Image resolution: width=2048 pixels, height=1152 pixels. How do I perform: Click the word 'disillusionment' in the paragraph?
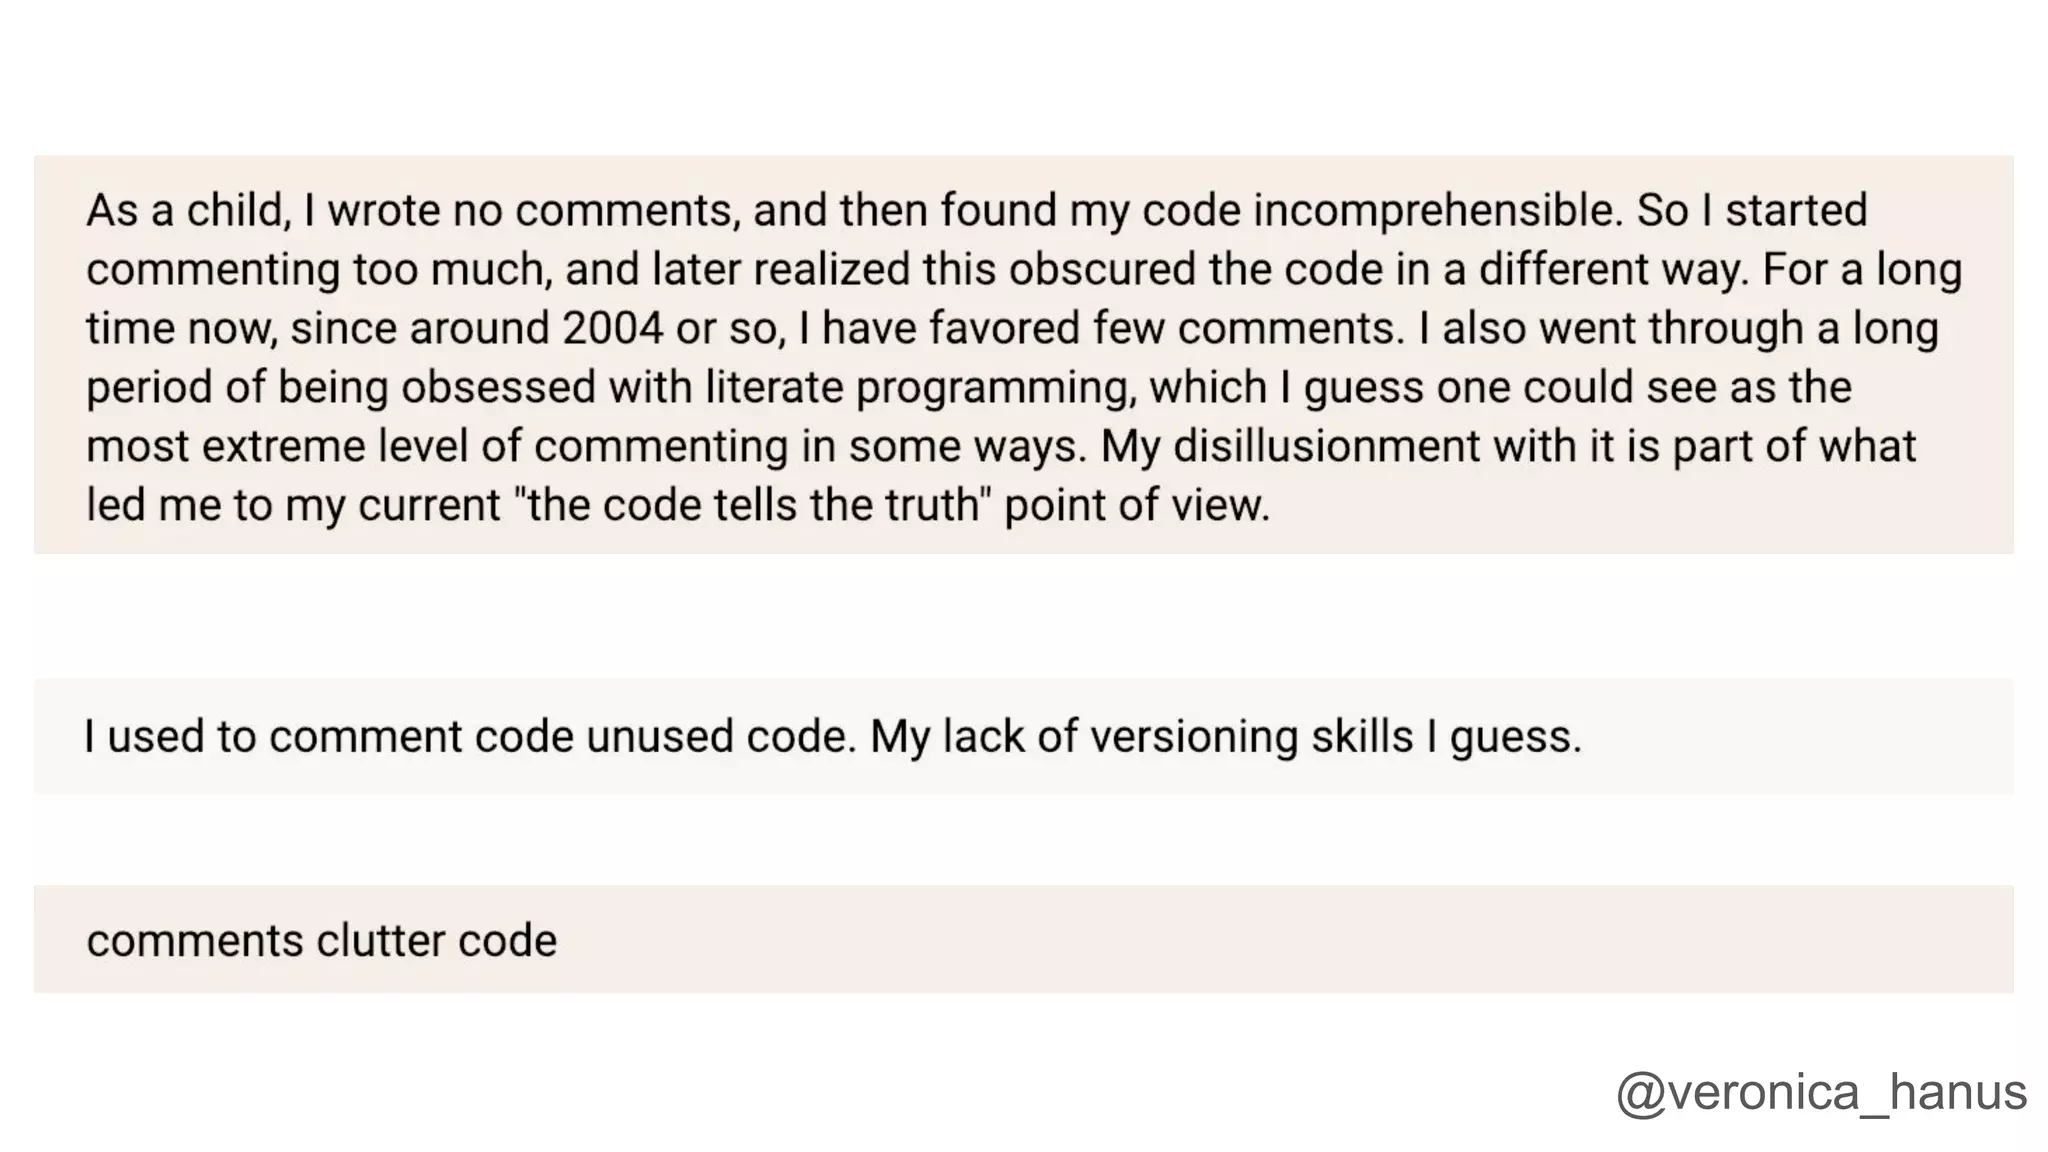[1326, 446]
